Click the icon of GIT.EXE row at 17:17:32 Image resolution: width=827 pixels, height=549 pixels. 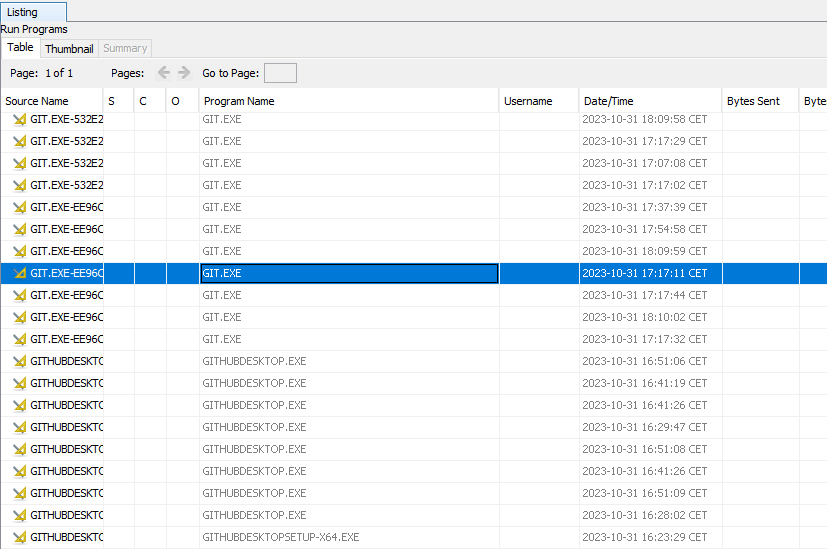coord(19,339)
